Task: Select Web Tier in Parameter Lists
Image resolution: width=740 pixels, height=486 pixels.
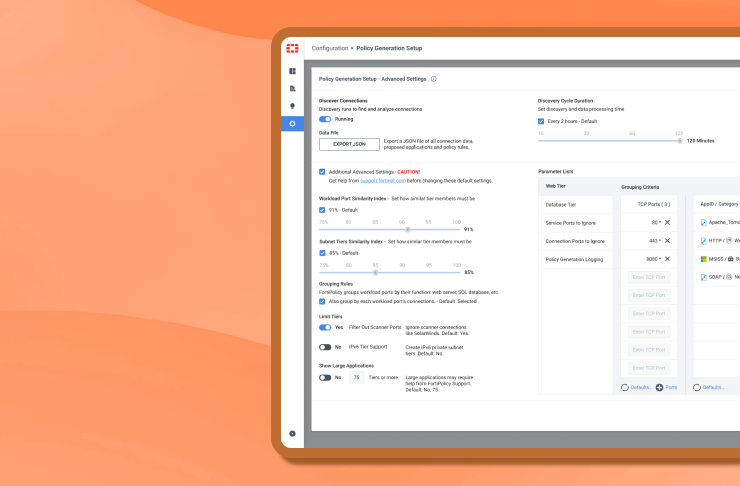Action: tap(575, 186)
